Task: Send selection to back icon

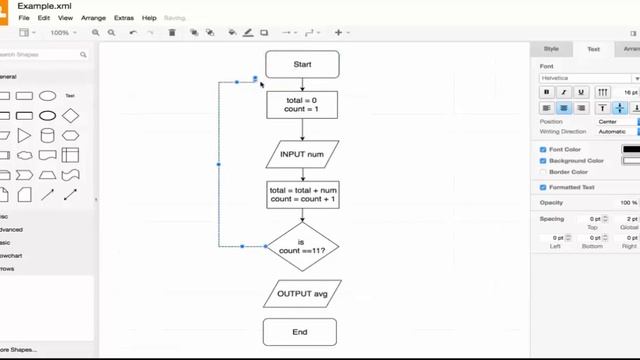Action: pos(210,32)
